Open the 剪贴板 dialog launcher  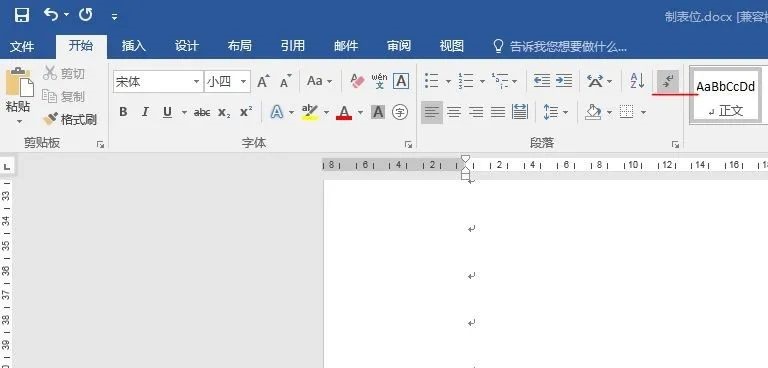100,145
